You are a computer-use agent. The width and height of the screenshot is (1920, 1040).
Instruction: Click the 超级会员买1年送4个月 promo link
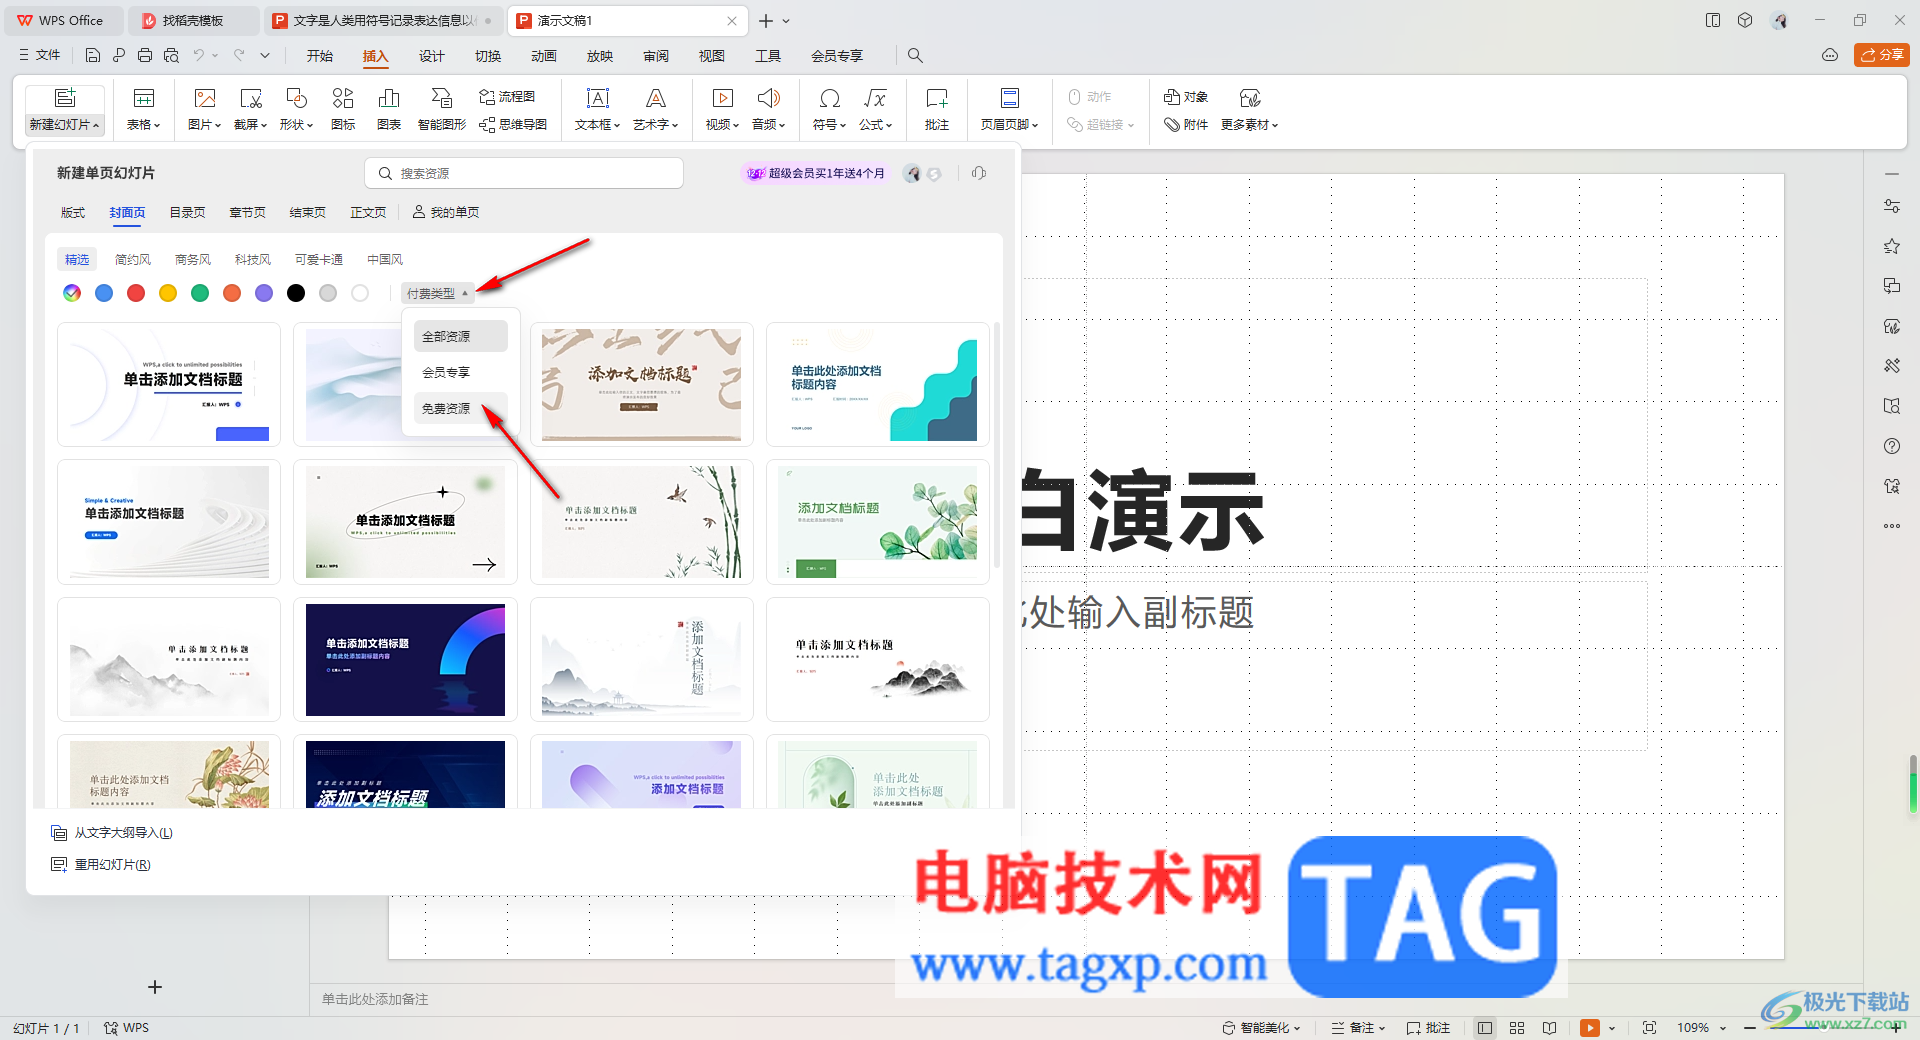(x=816, y=173)
